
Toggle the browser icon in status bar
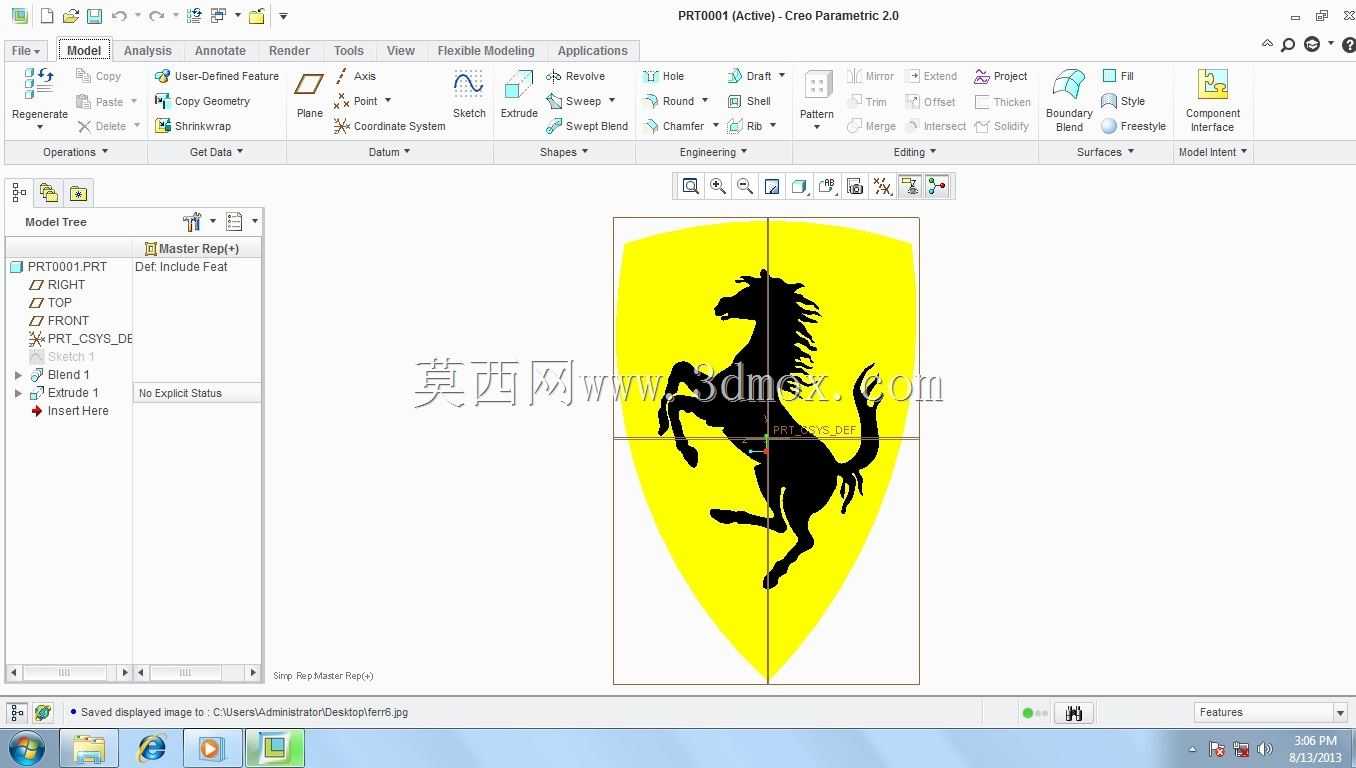click(x=43, y=713)
